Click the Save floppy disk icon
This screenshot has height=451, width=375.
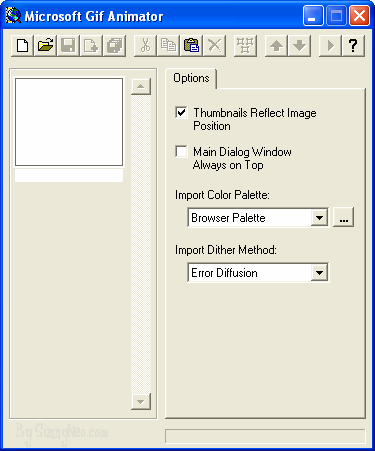(x=68, y=45)
